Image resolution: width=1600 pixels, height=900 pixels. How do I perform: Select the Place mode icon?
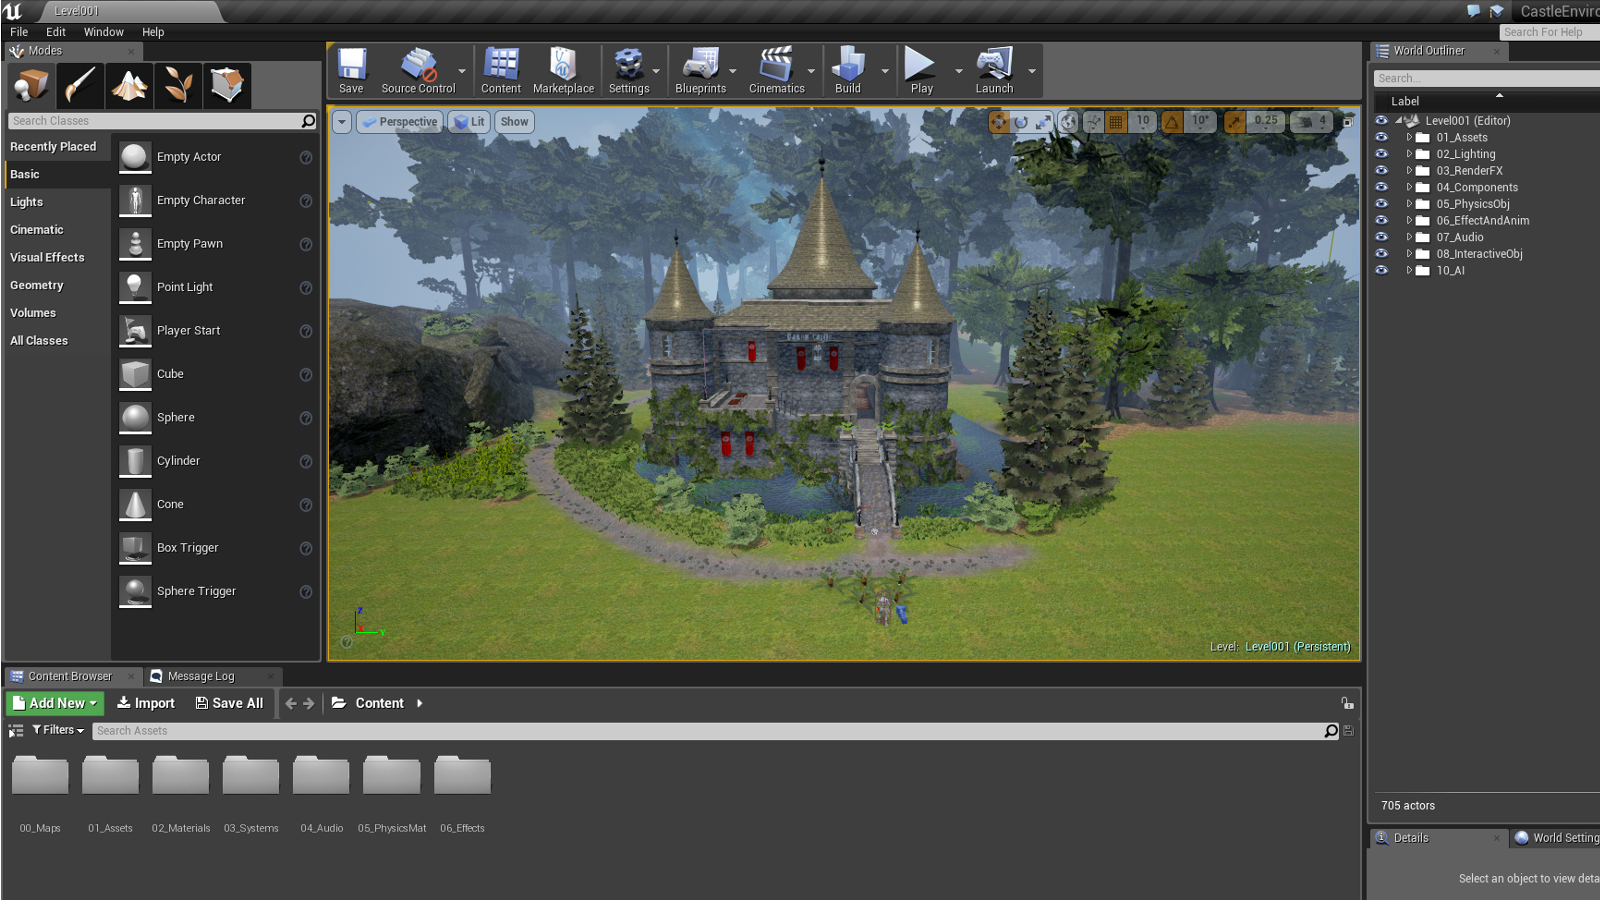(x=31, y=85)
